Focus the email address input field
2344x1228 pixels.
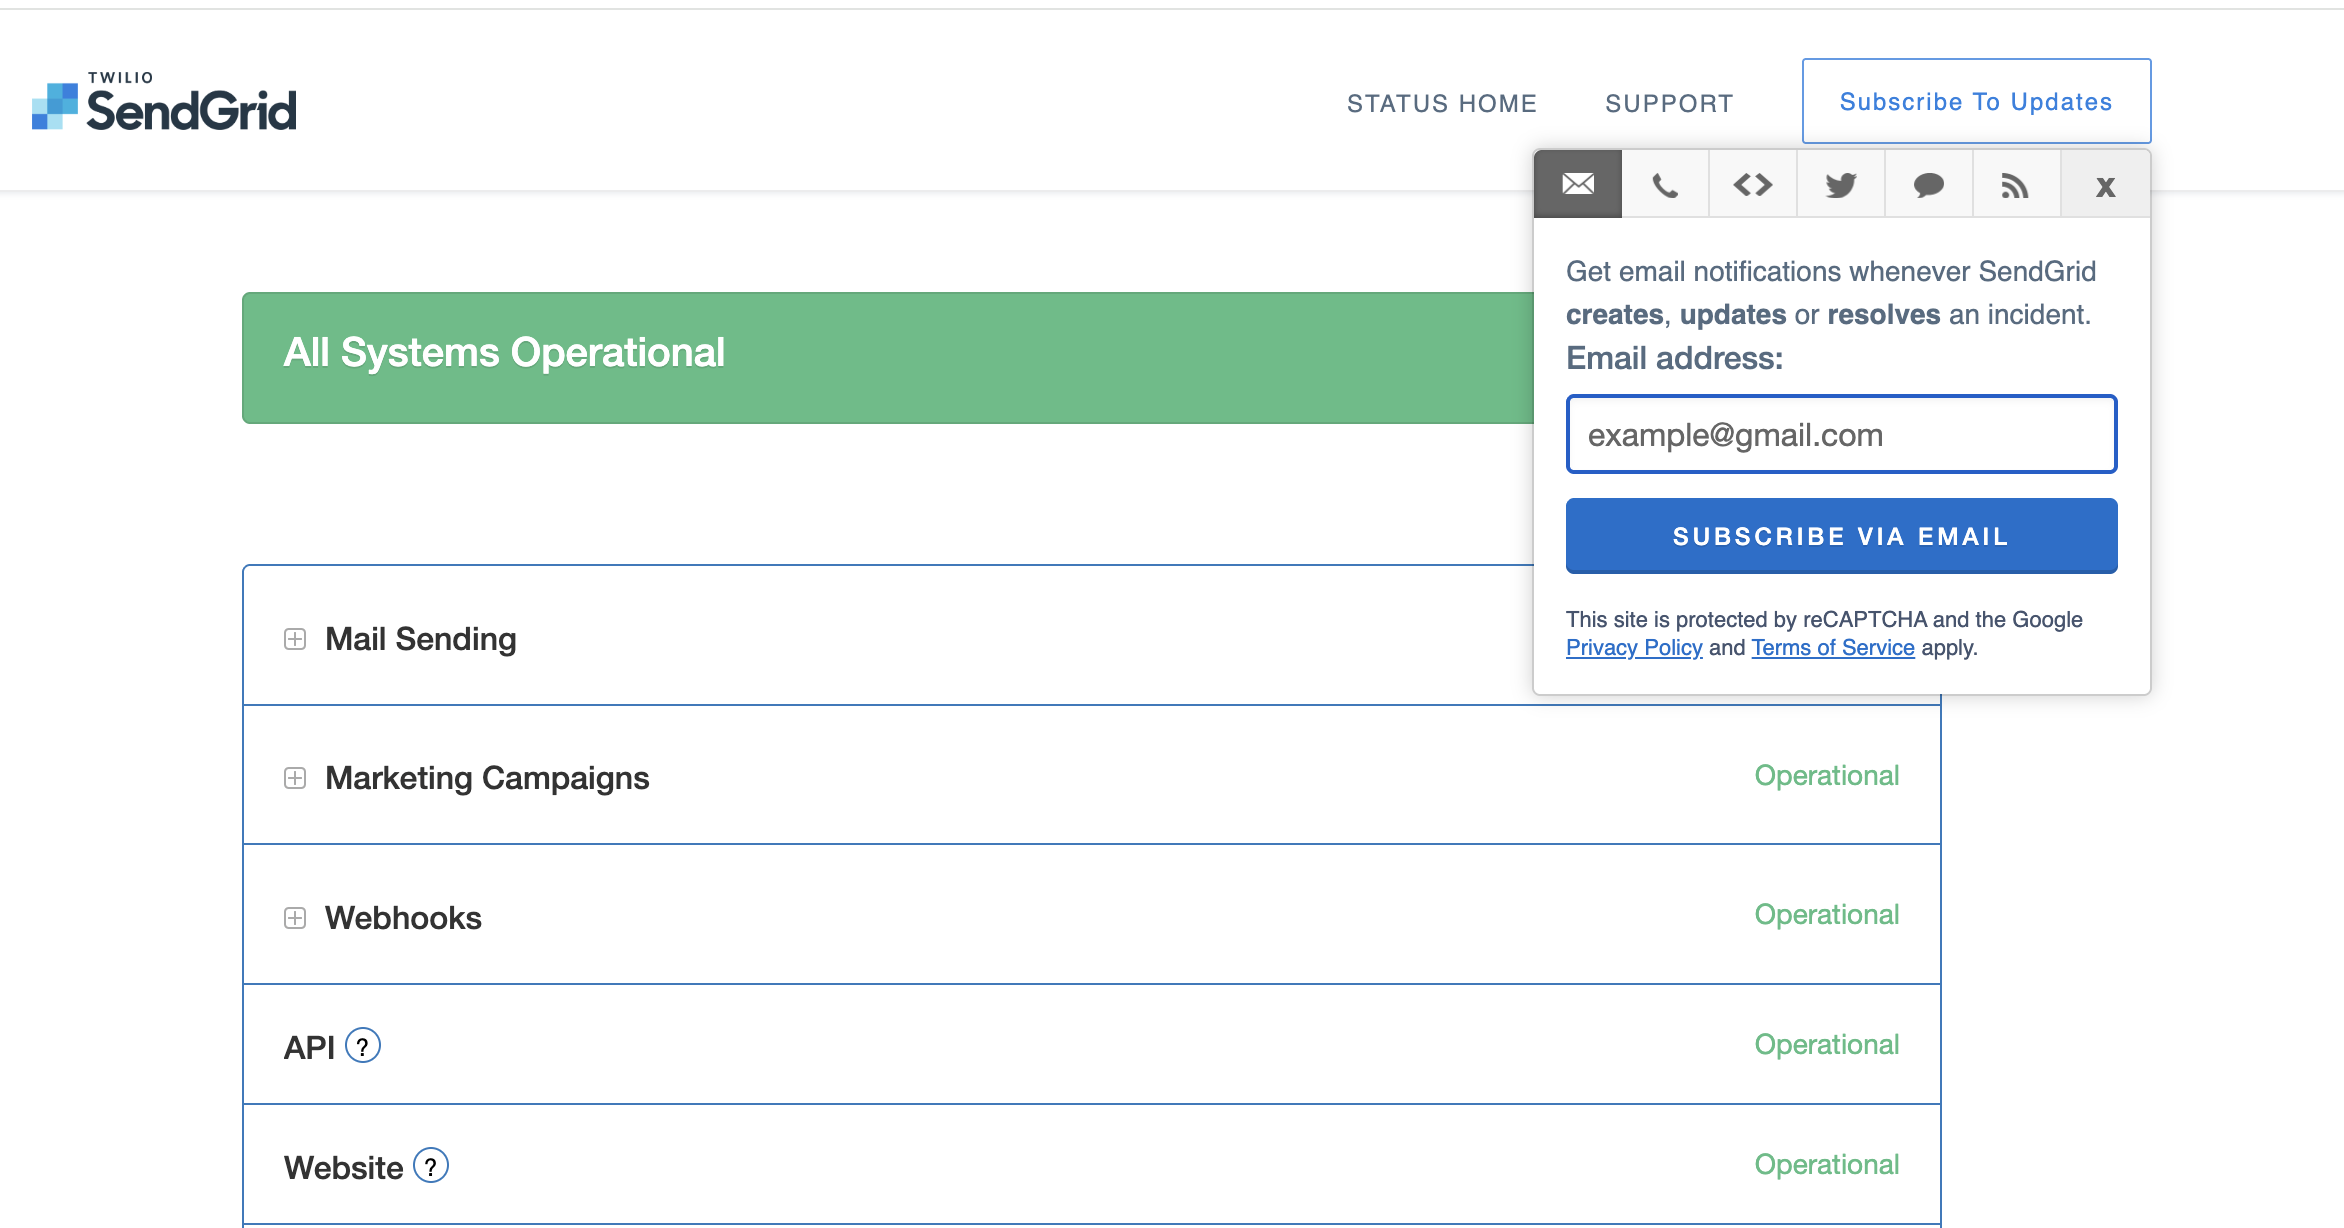[x=1841, y=435]
